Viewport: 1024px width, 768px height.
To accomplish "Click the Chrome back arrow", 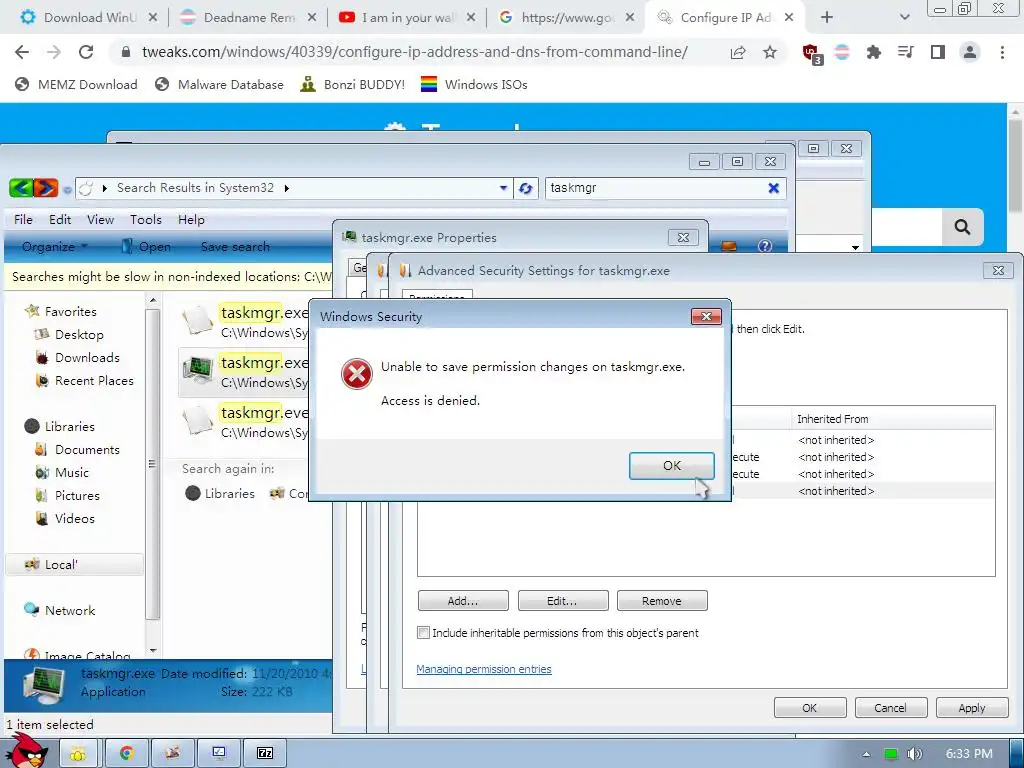I will tap(22, 52).
